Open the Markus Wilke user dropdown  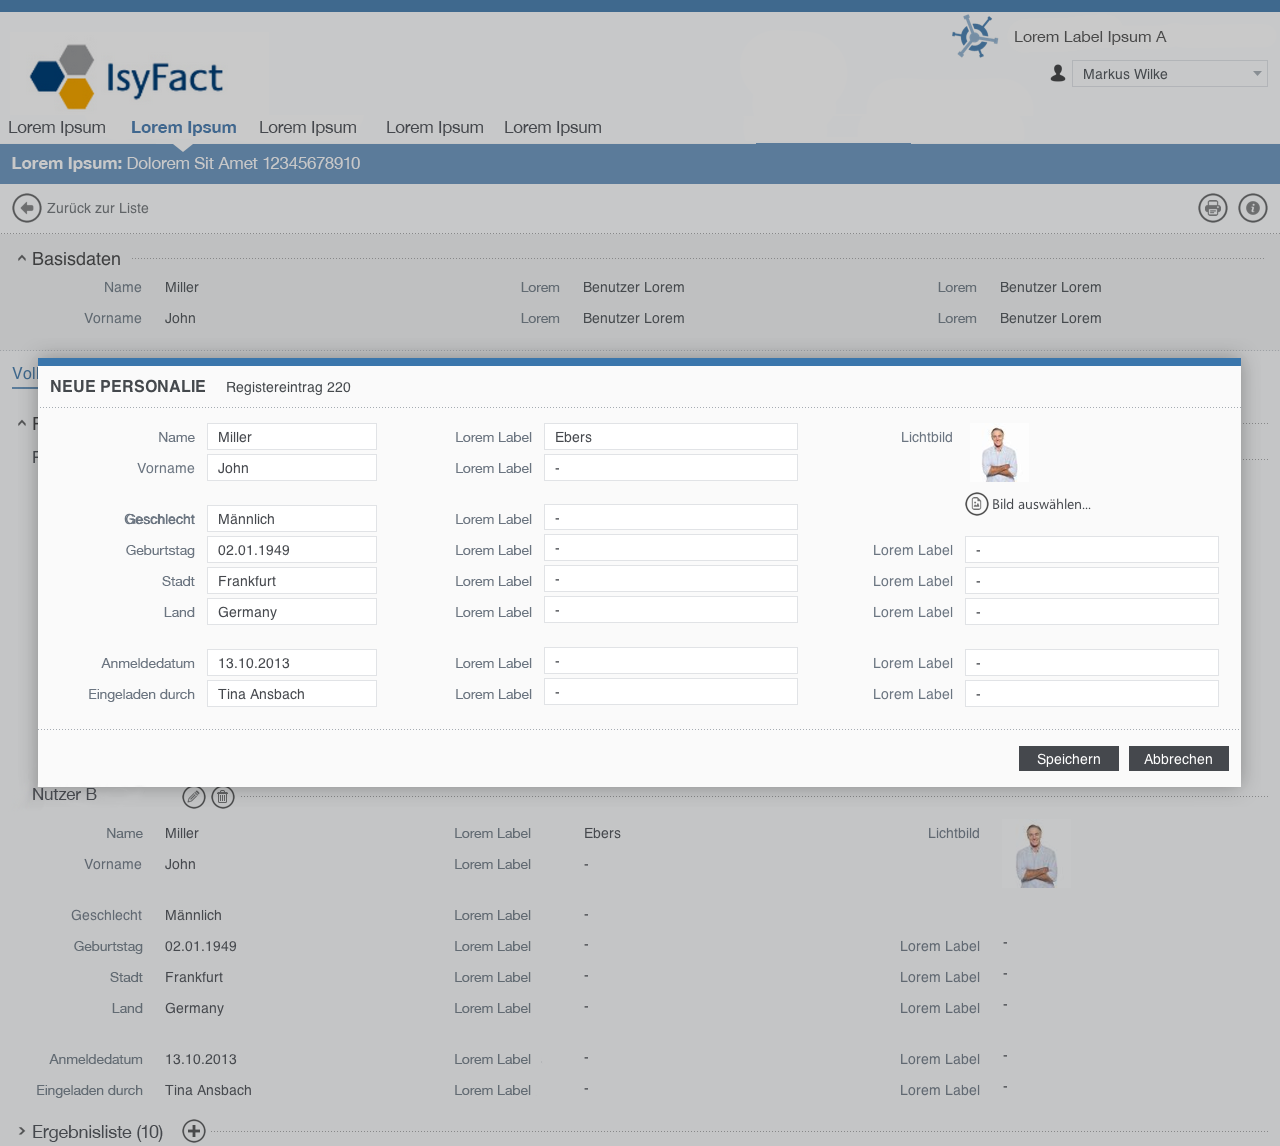(1170, 74)
